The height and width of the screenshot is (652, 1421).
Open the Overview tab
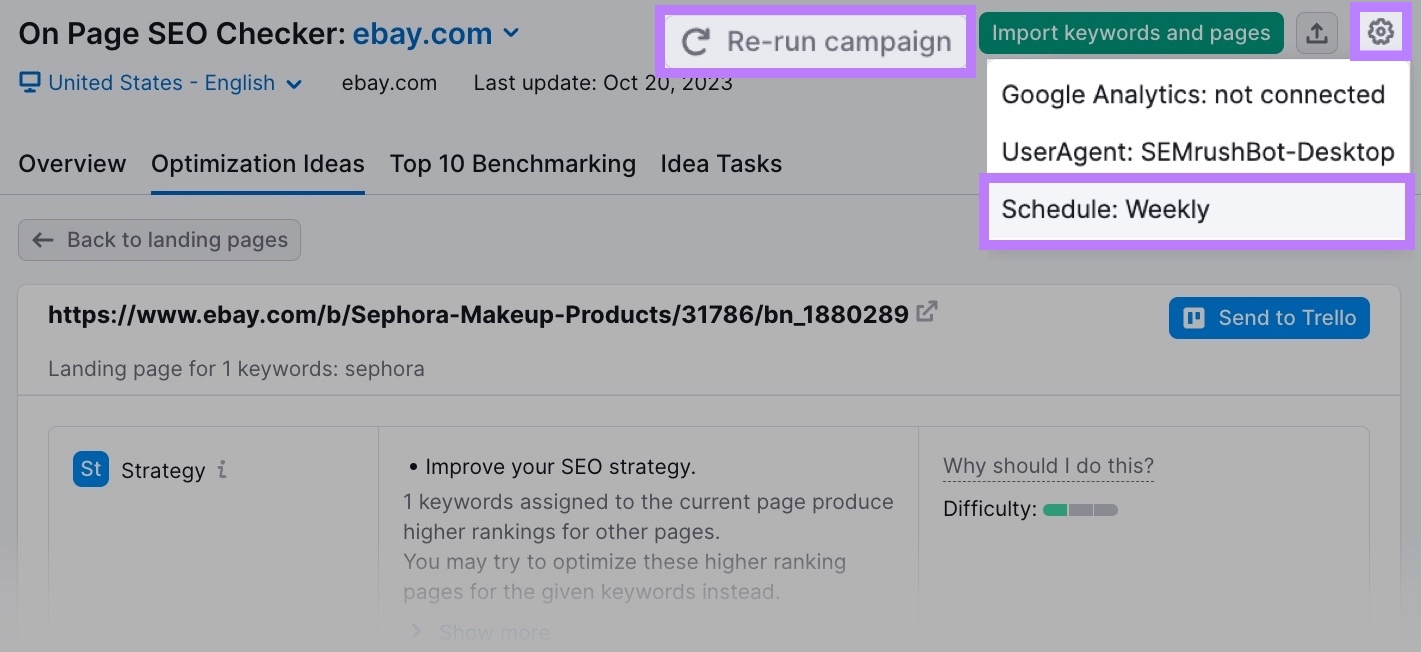71,163
